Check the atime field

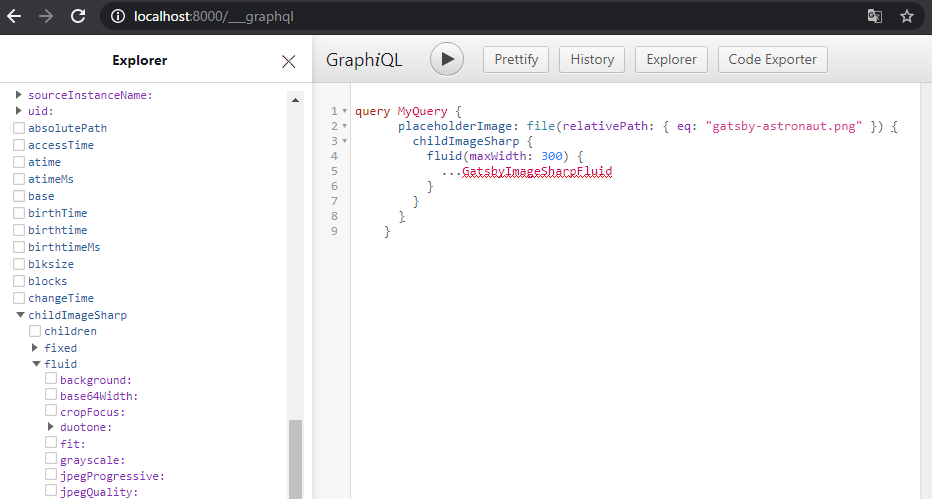point(19,162)
